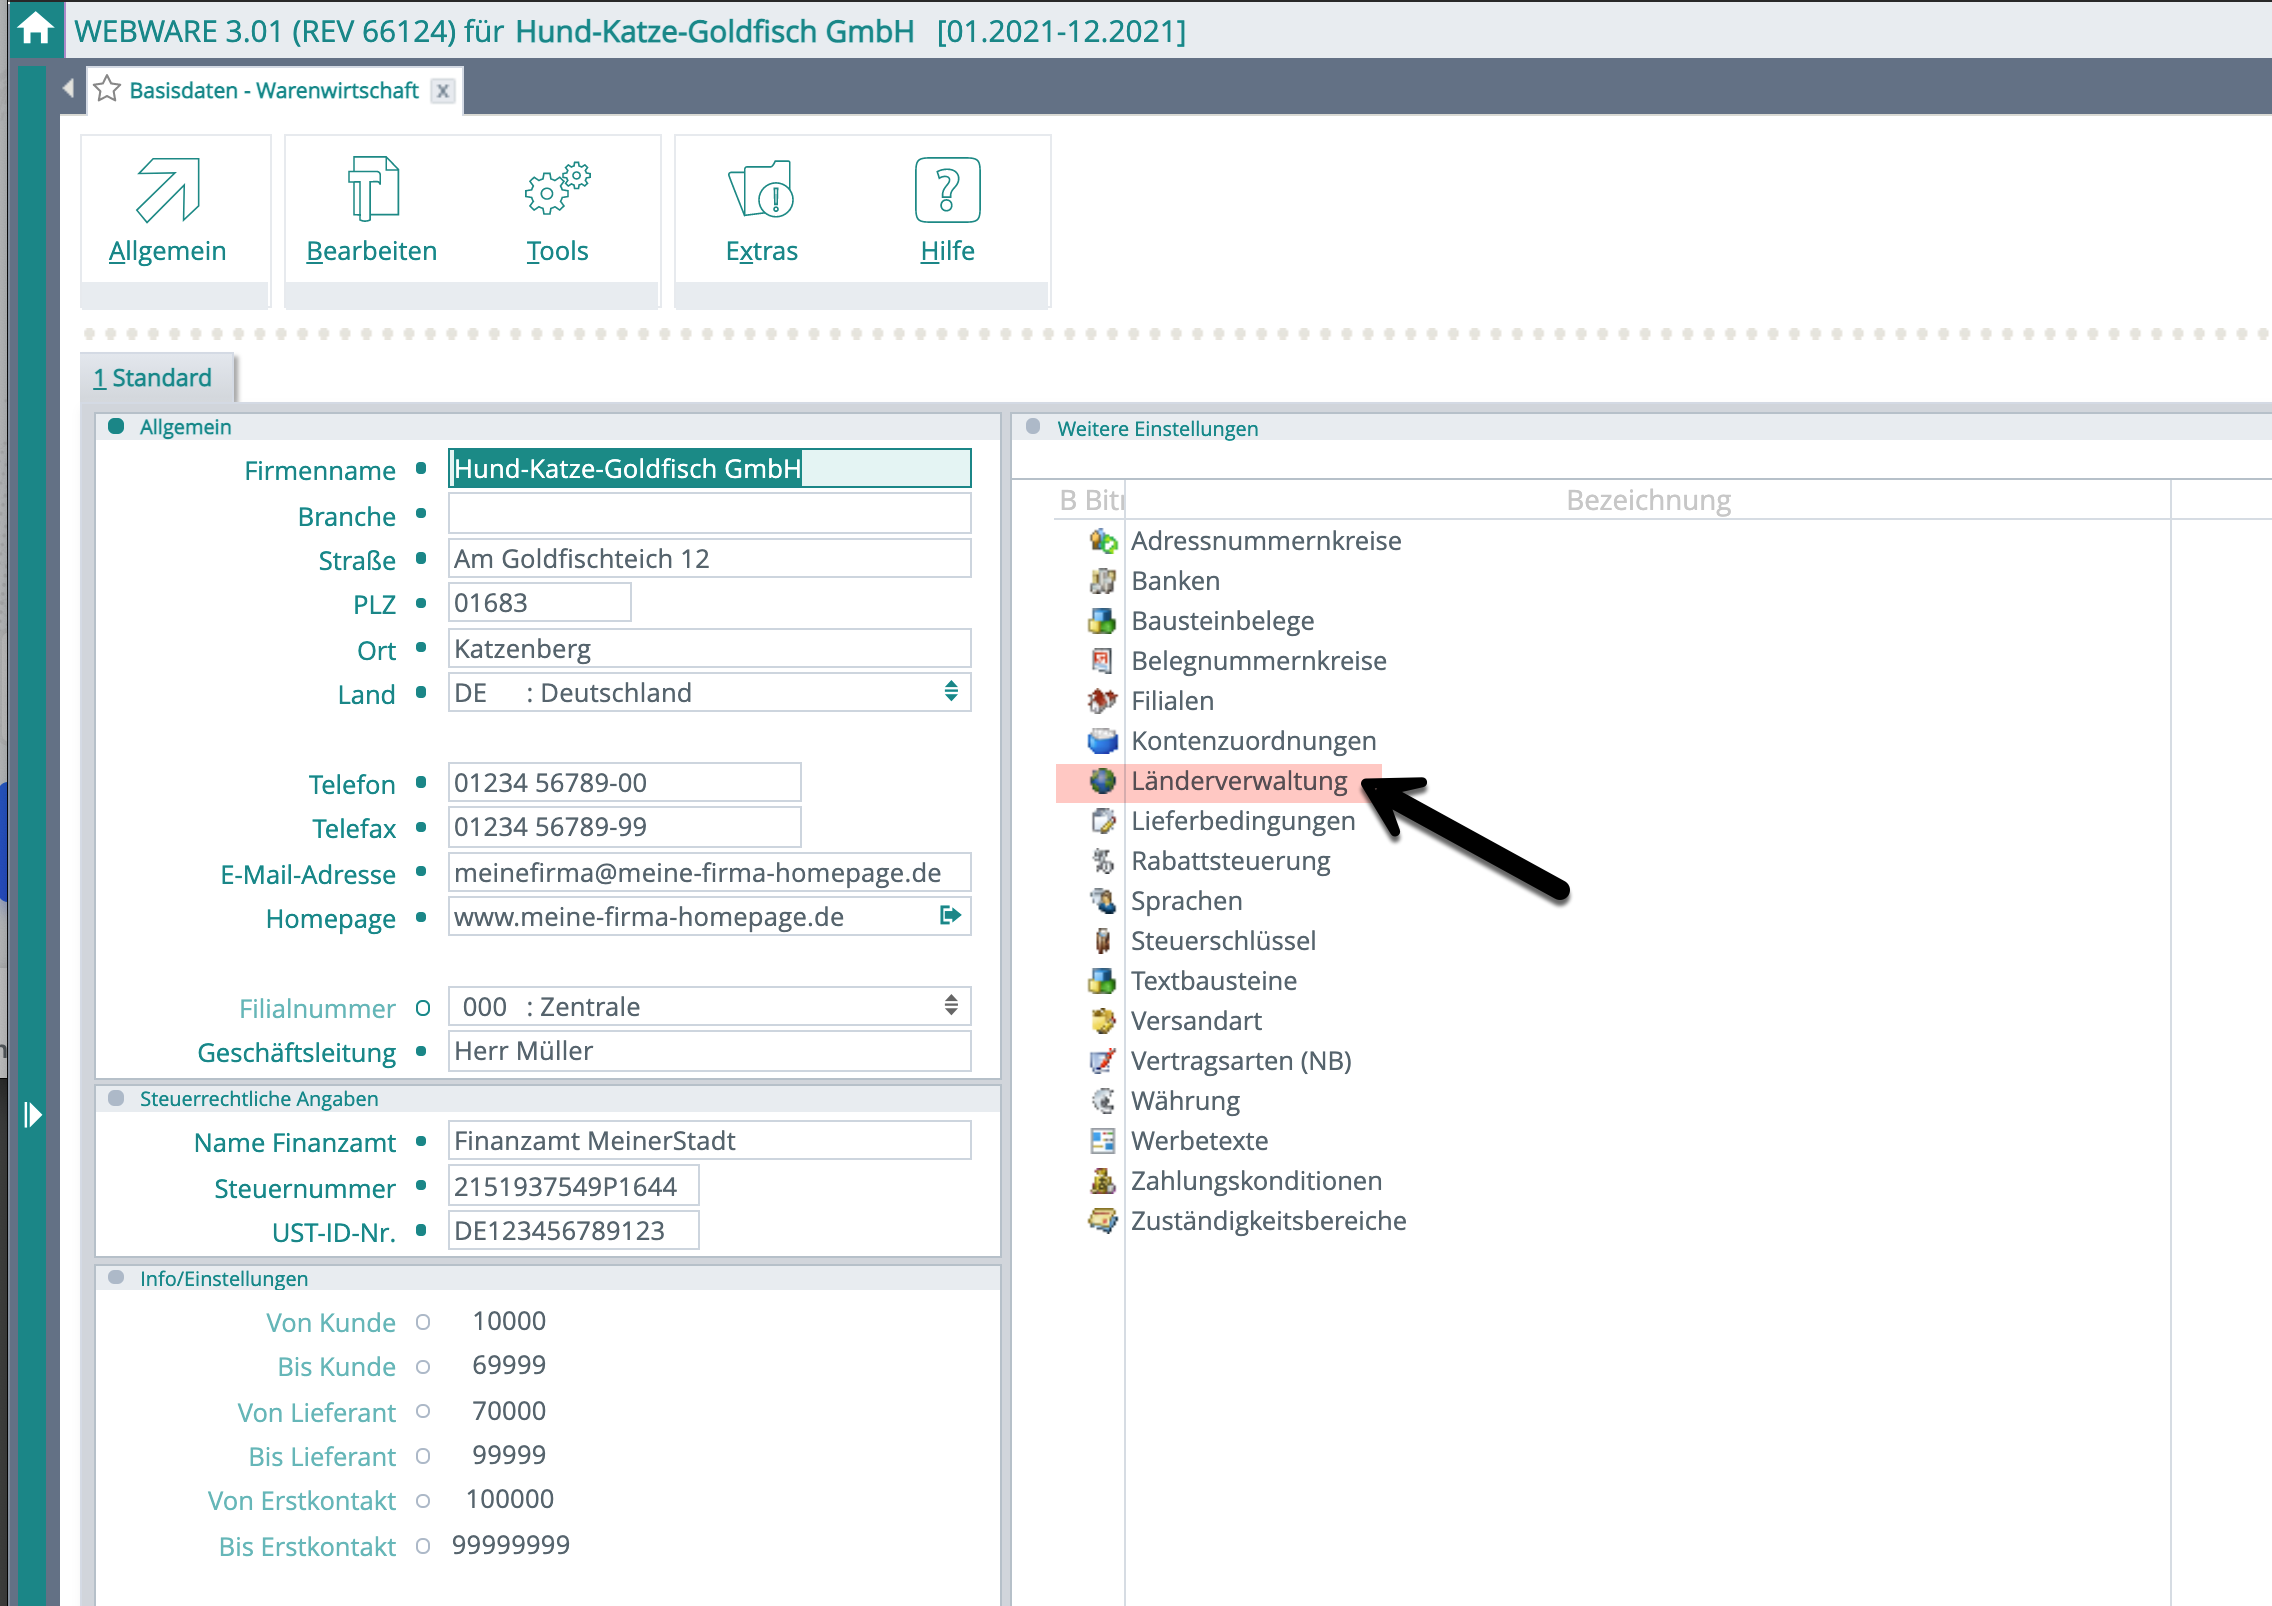
Task: Open the Extras toolbar icon
Action: pos(761,190)
